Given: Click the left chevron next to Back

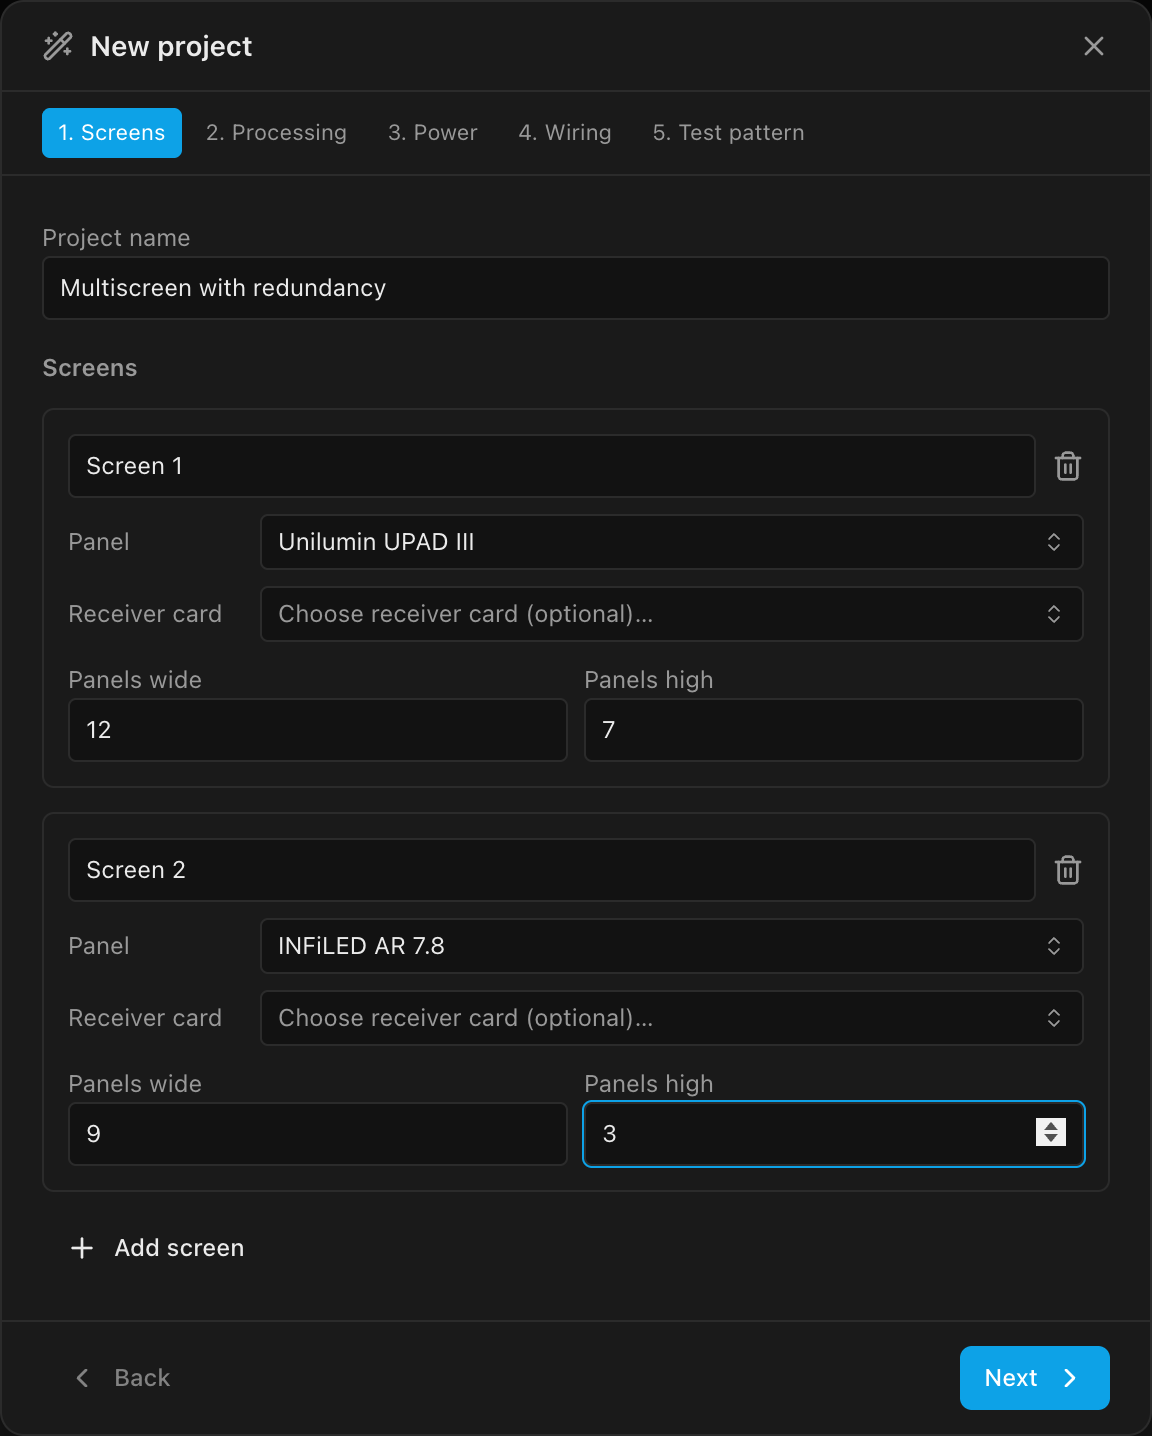Looking at the screenshot, I should coord(83,1378).
